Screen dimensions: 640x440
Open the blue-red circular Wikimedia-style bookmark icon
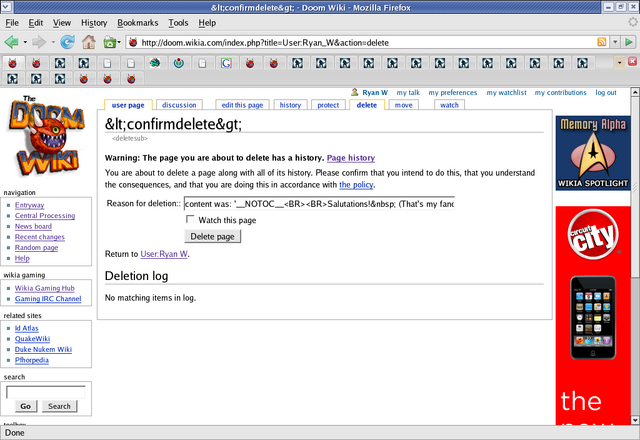(x=179, y=63)
